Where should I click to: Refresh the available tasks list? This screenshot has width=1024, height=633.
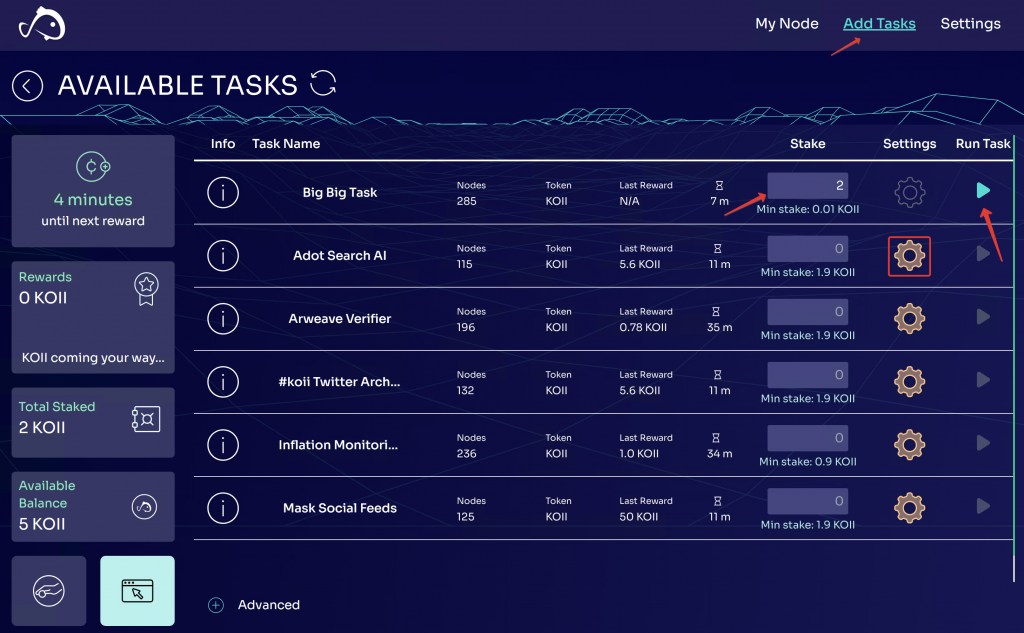click(x=323, y=83)
